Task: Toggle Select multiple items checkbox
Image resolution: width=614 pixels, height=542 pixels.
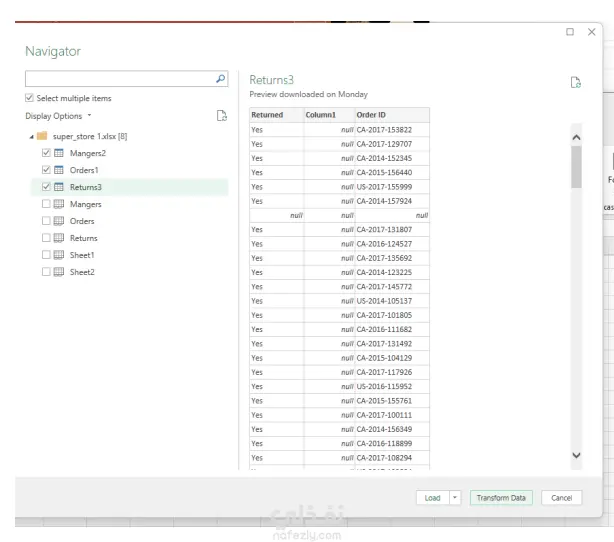Action: 29,98
